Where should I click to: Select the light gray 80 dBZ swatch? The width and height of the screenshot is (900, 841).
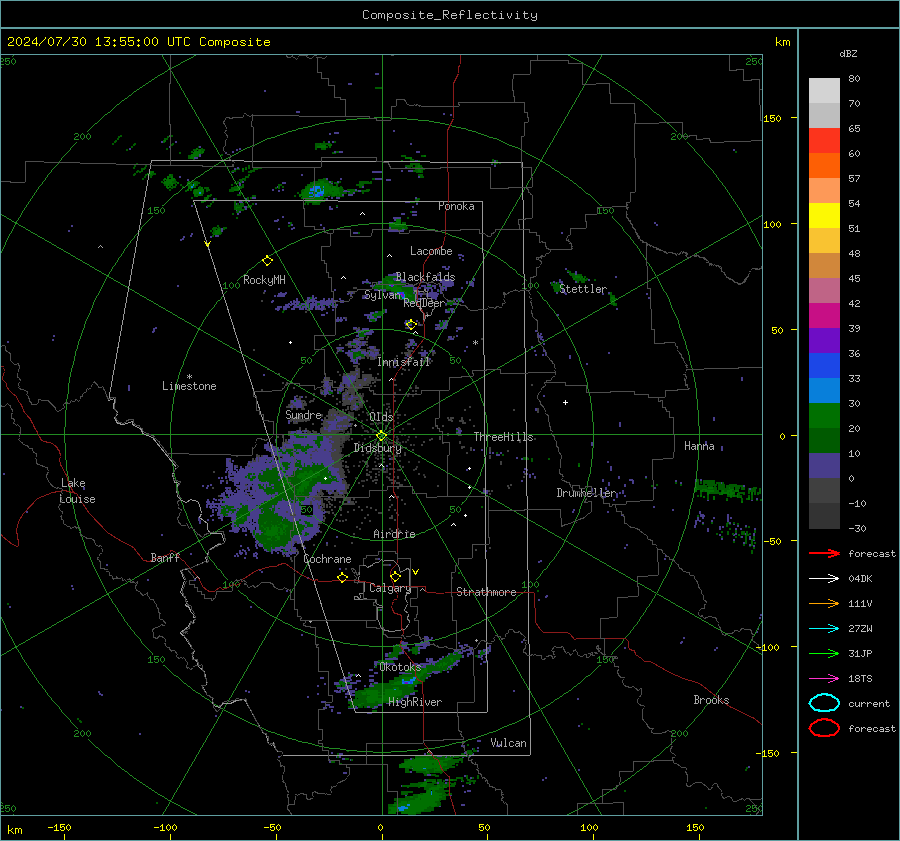click(824, 90)
